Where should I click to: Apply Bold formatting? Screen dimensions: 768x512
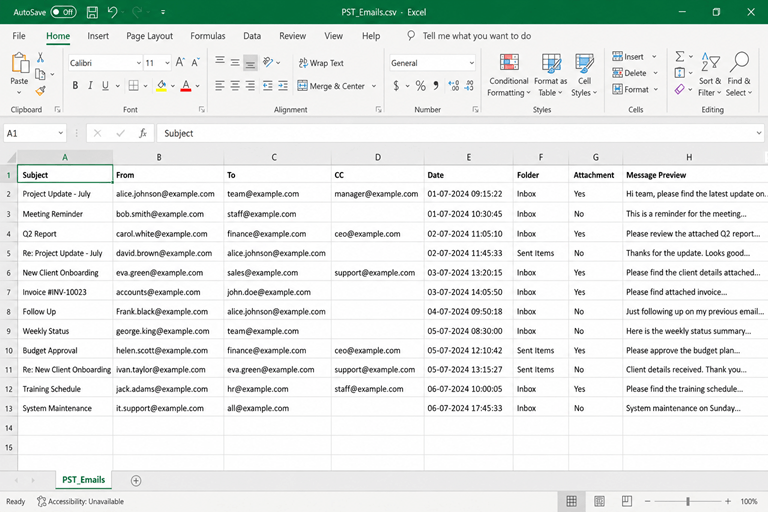(x=75, y=86)
